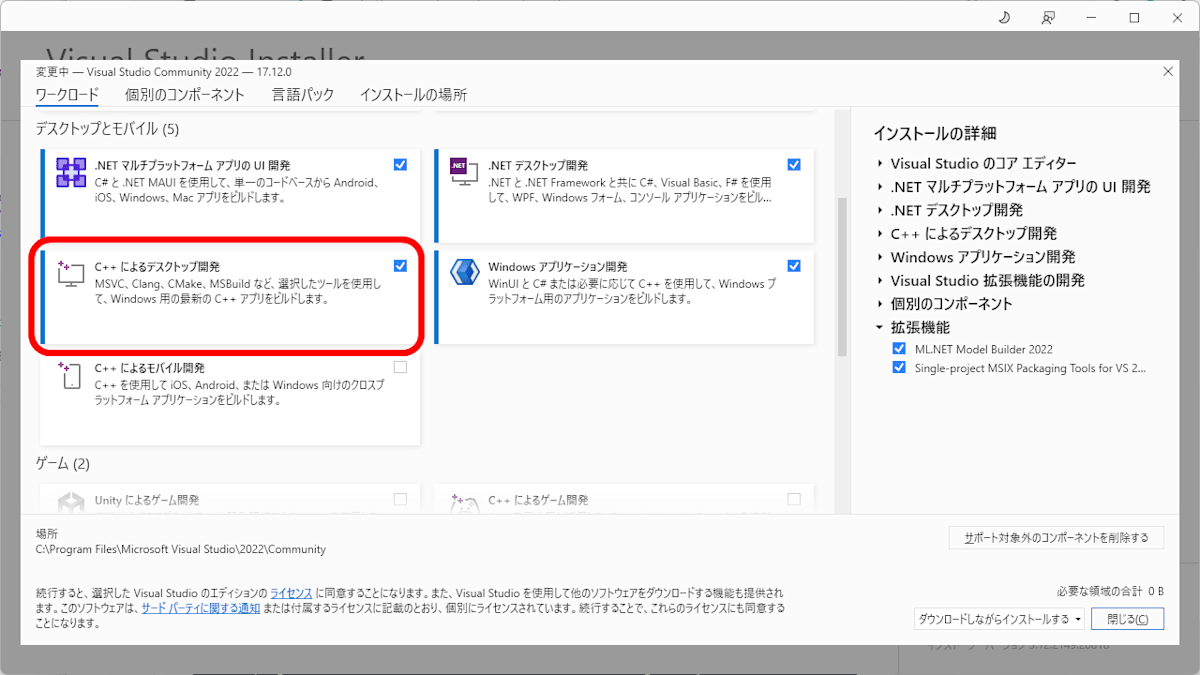The height and width of the screenshot is (675, 1200).
Task: Click the ゲーム (2) heading
Action: click(63, 464)
